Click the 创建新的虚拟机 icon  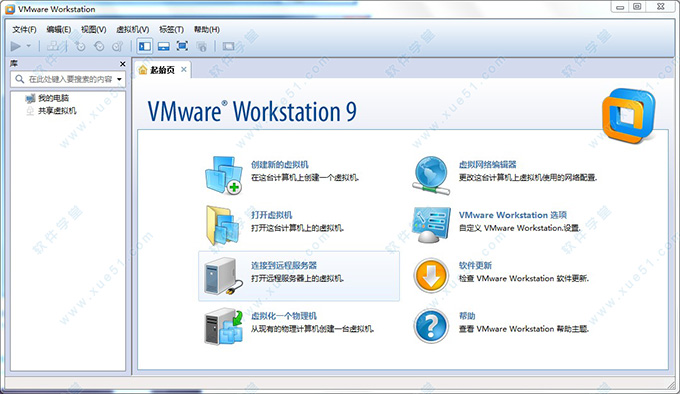click(x=223, y=175)
